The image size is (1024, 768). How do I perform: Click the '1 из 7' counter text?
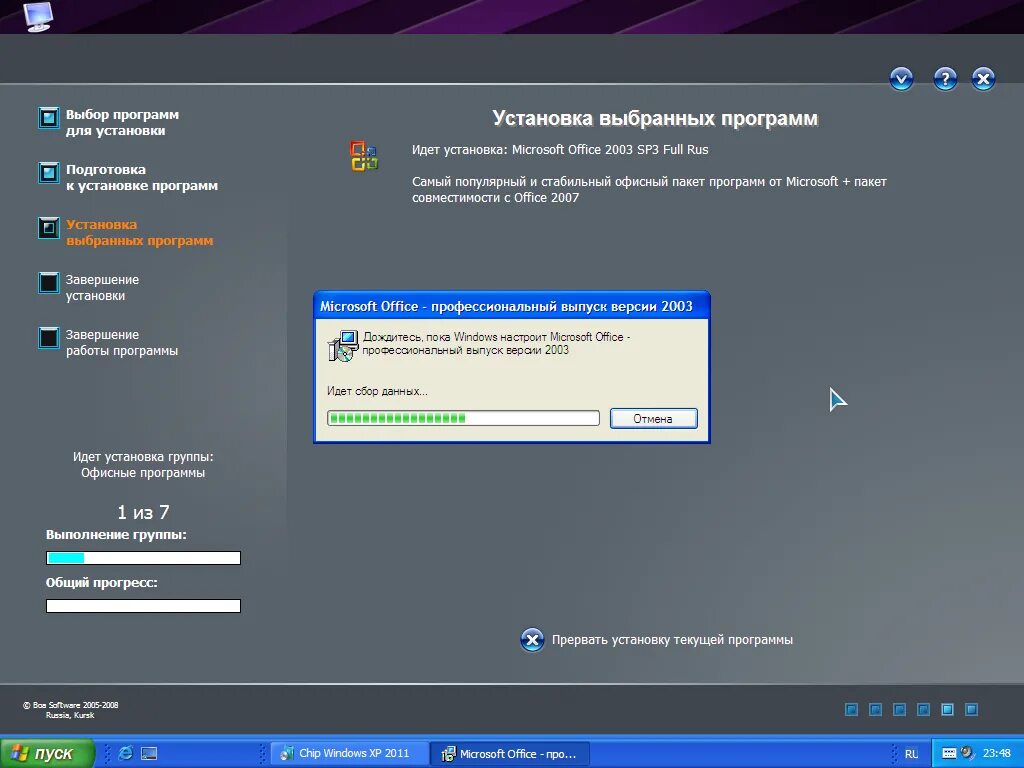pyautogui.click(x=143, y=513)
